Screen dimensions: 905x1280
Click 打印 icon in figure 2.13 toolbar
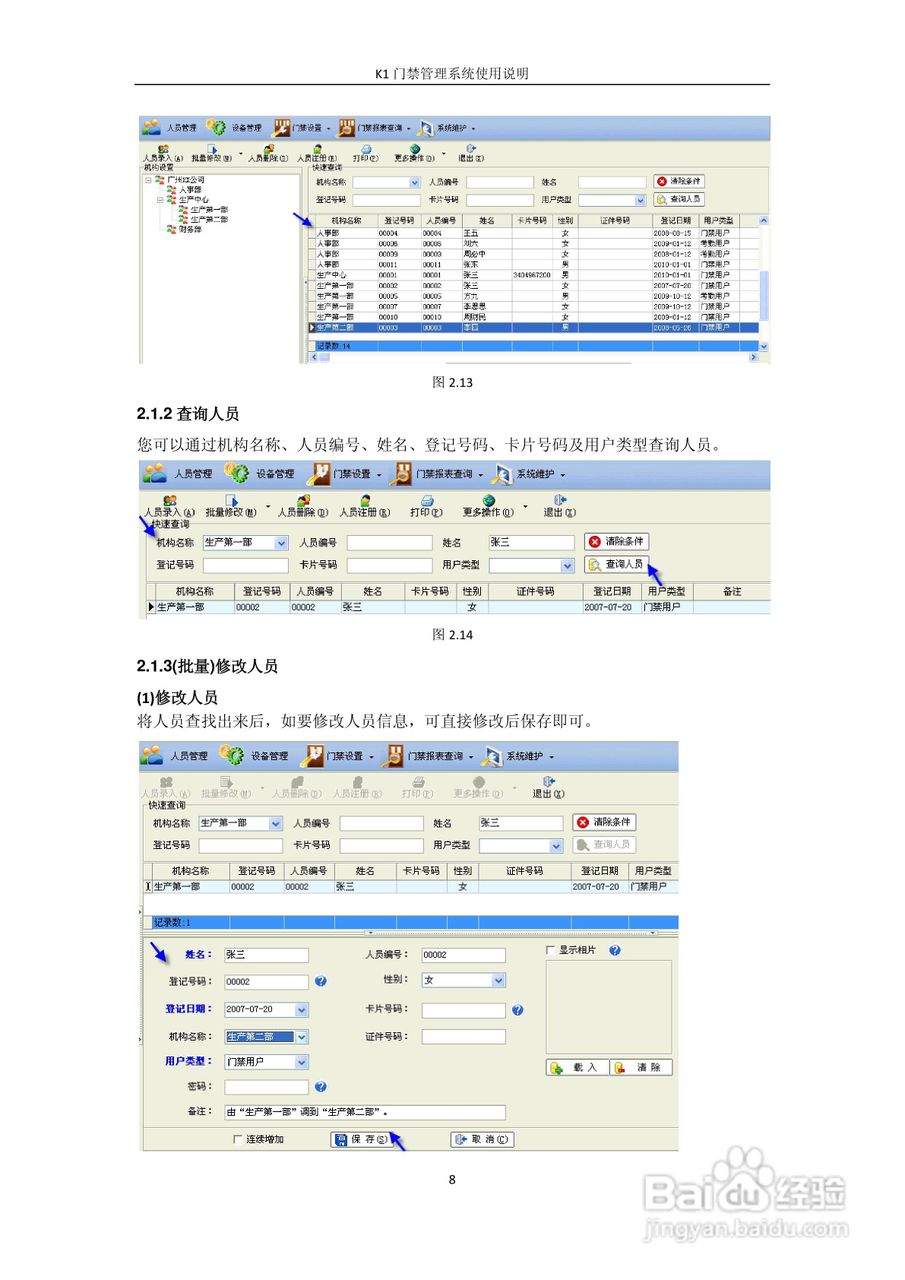366,148
